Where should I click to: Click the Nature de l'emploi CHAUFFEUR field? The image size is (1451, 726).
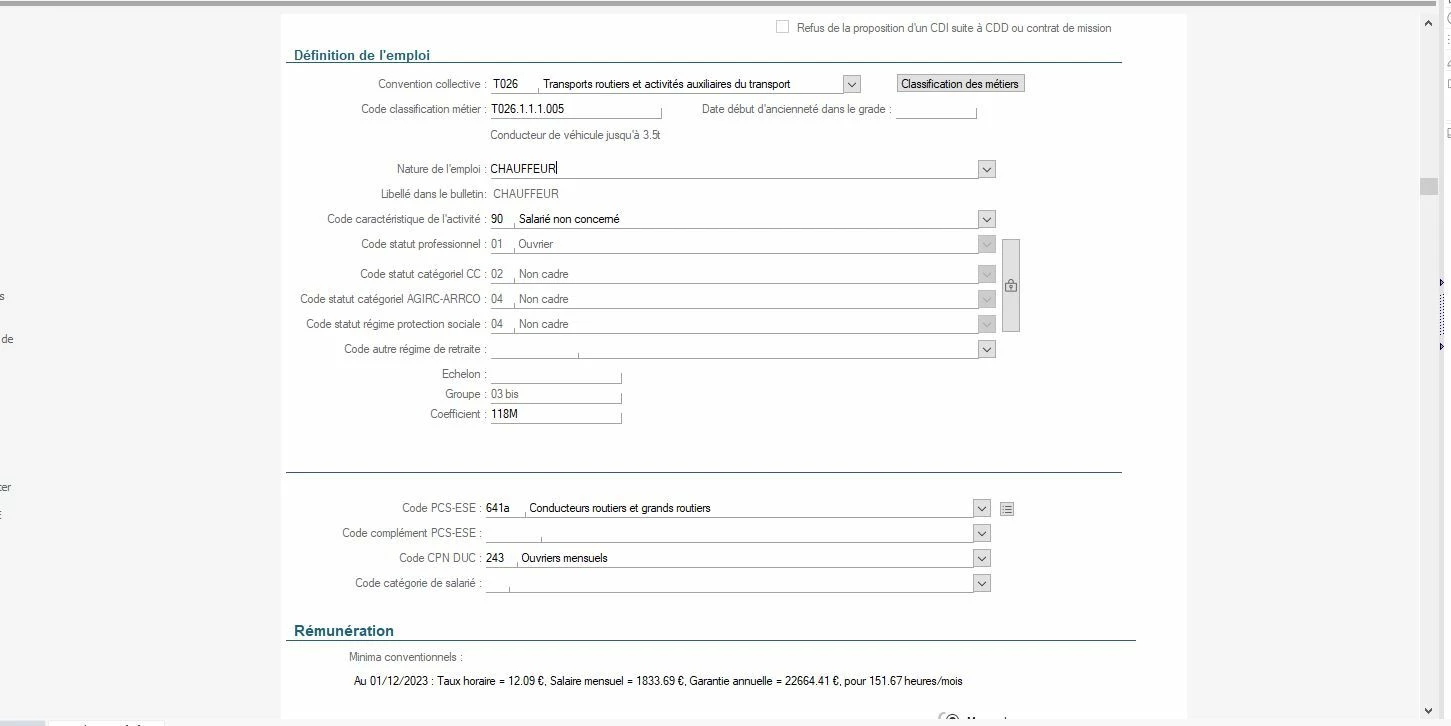(733, 169)
